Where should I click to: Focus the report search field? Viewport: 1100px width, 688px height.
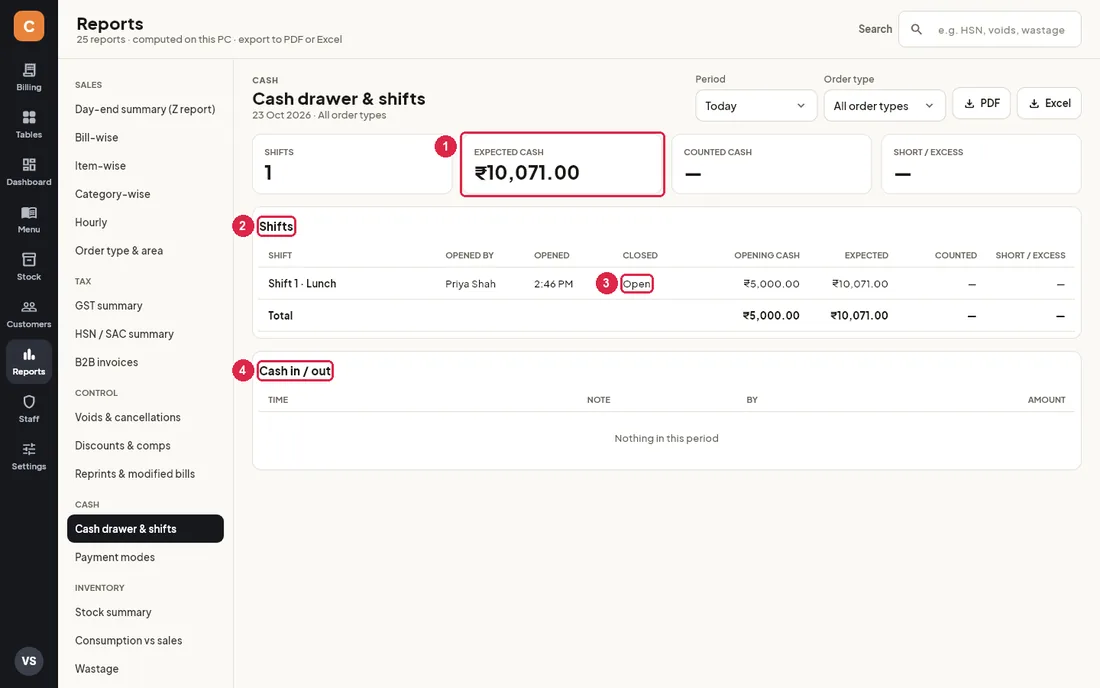pyautogui.click(x=989, y=29)
